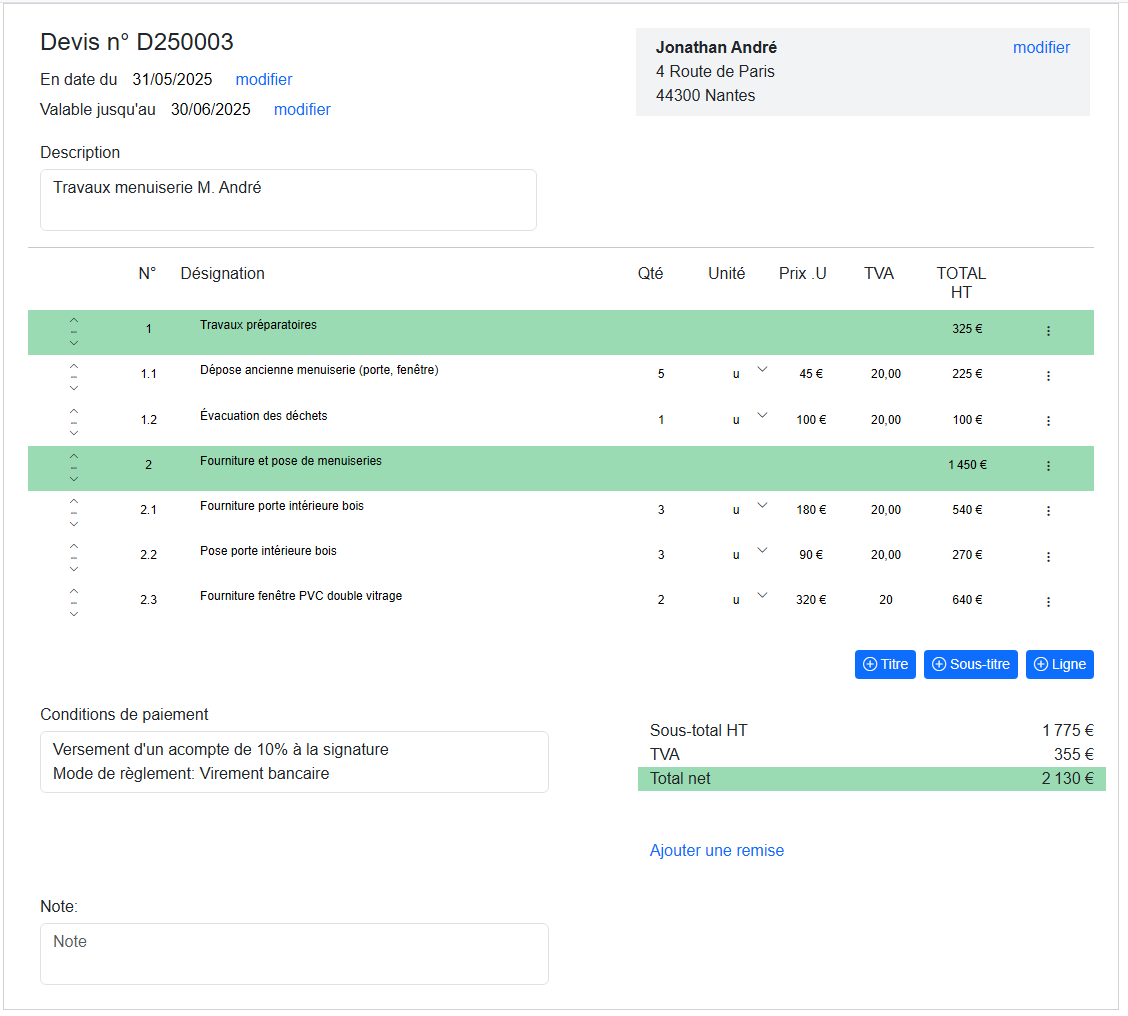
Task: Open unit dropdown for Évacuation des déchets
Action: tap(762, 415)
